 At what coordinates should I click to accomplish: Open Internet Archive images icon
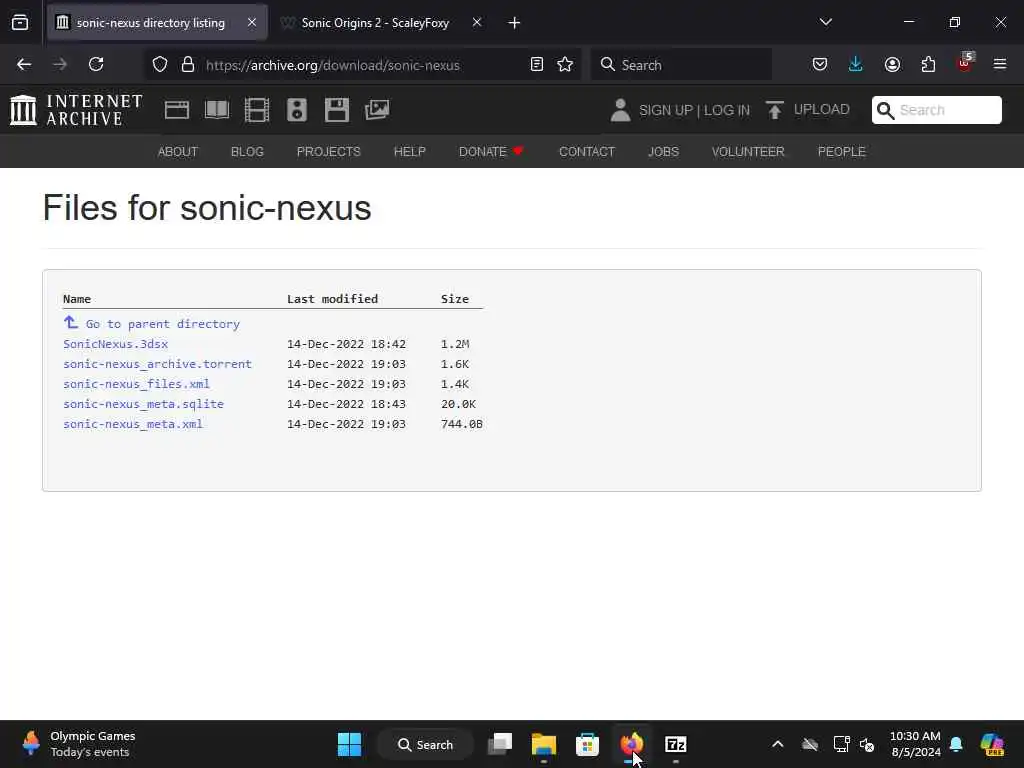pos(377,110)
